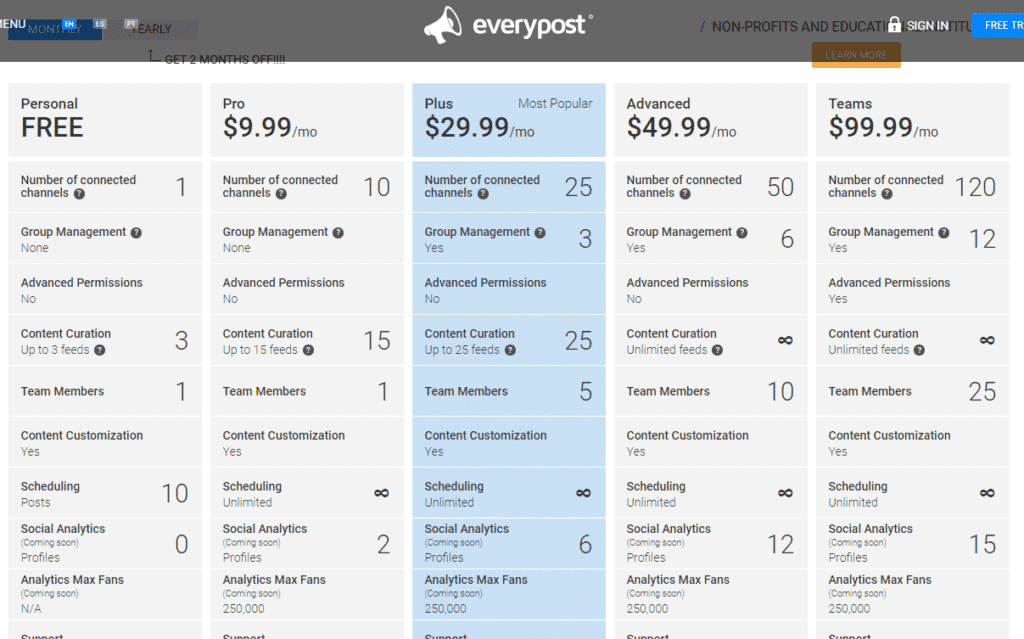
Task: Click Group Management value 6 in Advanced
Action: (788, 239)
